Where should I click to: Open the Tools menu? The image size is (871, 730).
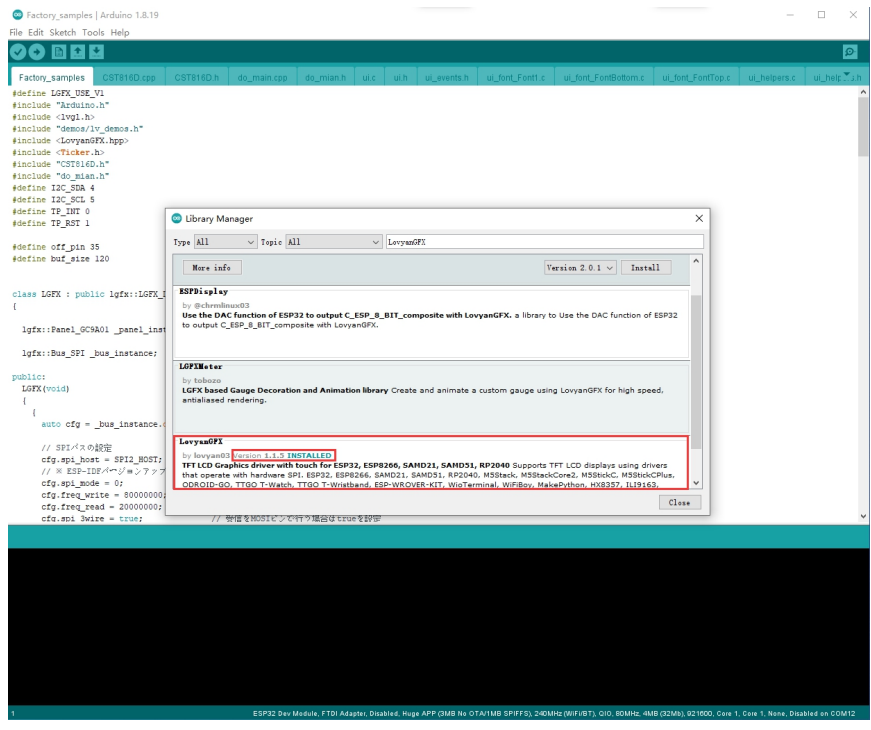pos(93,32)
